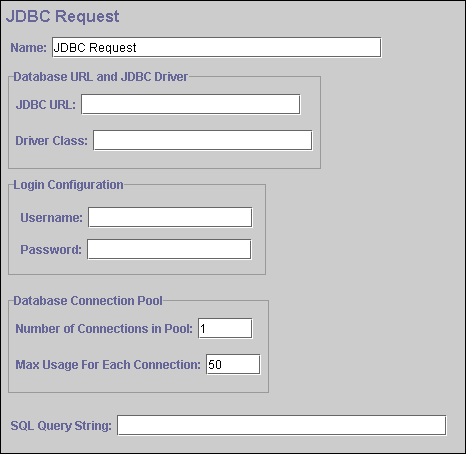
Task: Click into the Username field
Action: tap(170, 217)
